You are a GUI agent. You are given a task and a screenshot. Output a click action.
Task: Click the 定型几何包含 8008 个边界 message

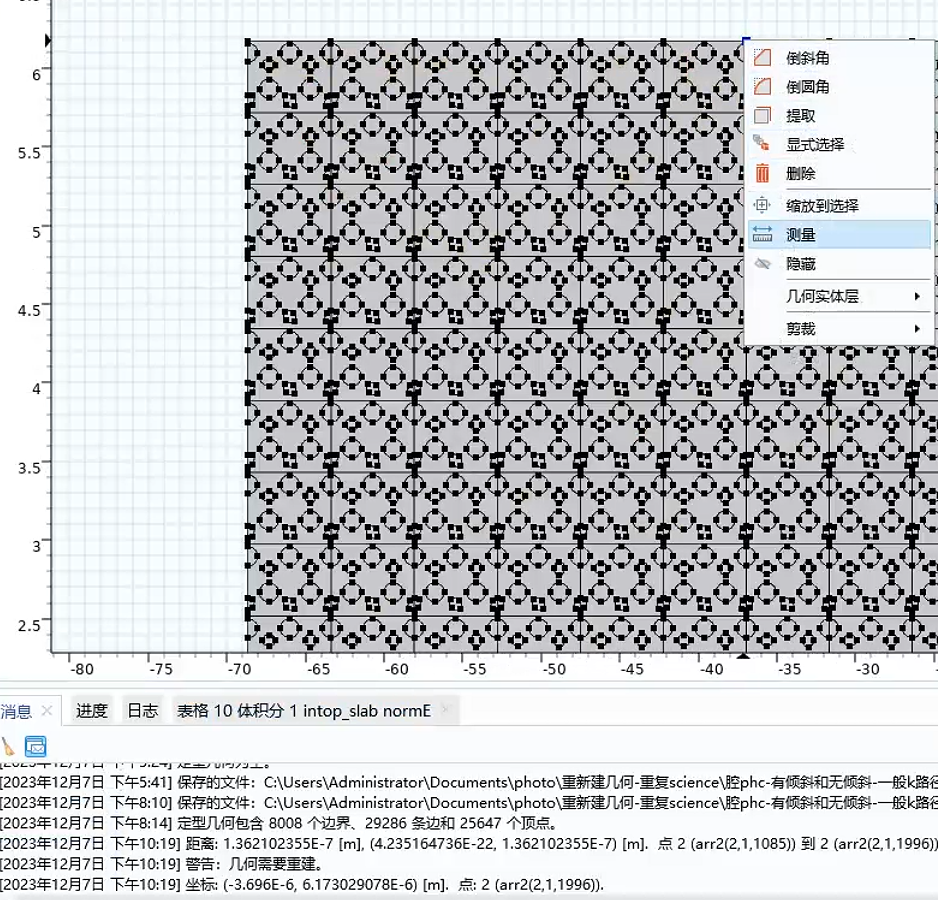[279, 823]
